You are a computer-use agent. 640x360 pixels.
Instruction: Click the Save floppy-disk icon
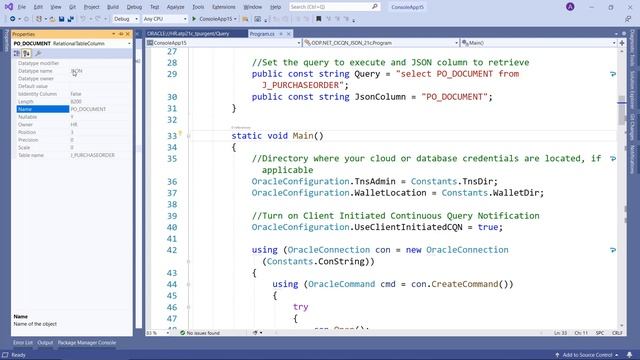[62, 19]
